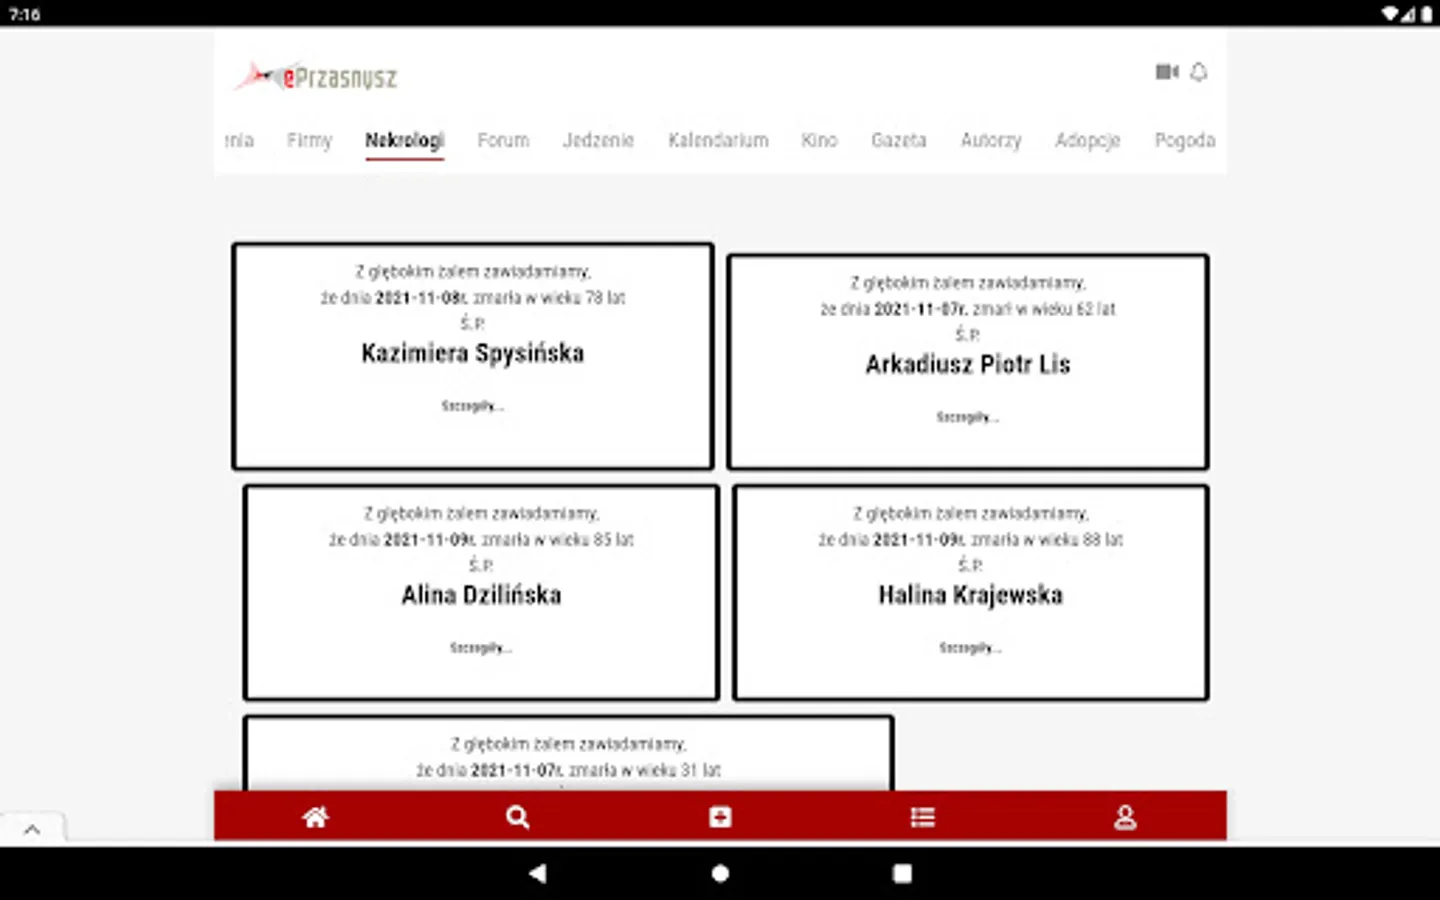Tap the status bar clock 7:16
Image resolution: width=1440 pixels, height=900 pixels.
[x=24, y=14]
